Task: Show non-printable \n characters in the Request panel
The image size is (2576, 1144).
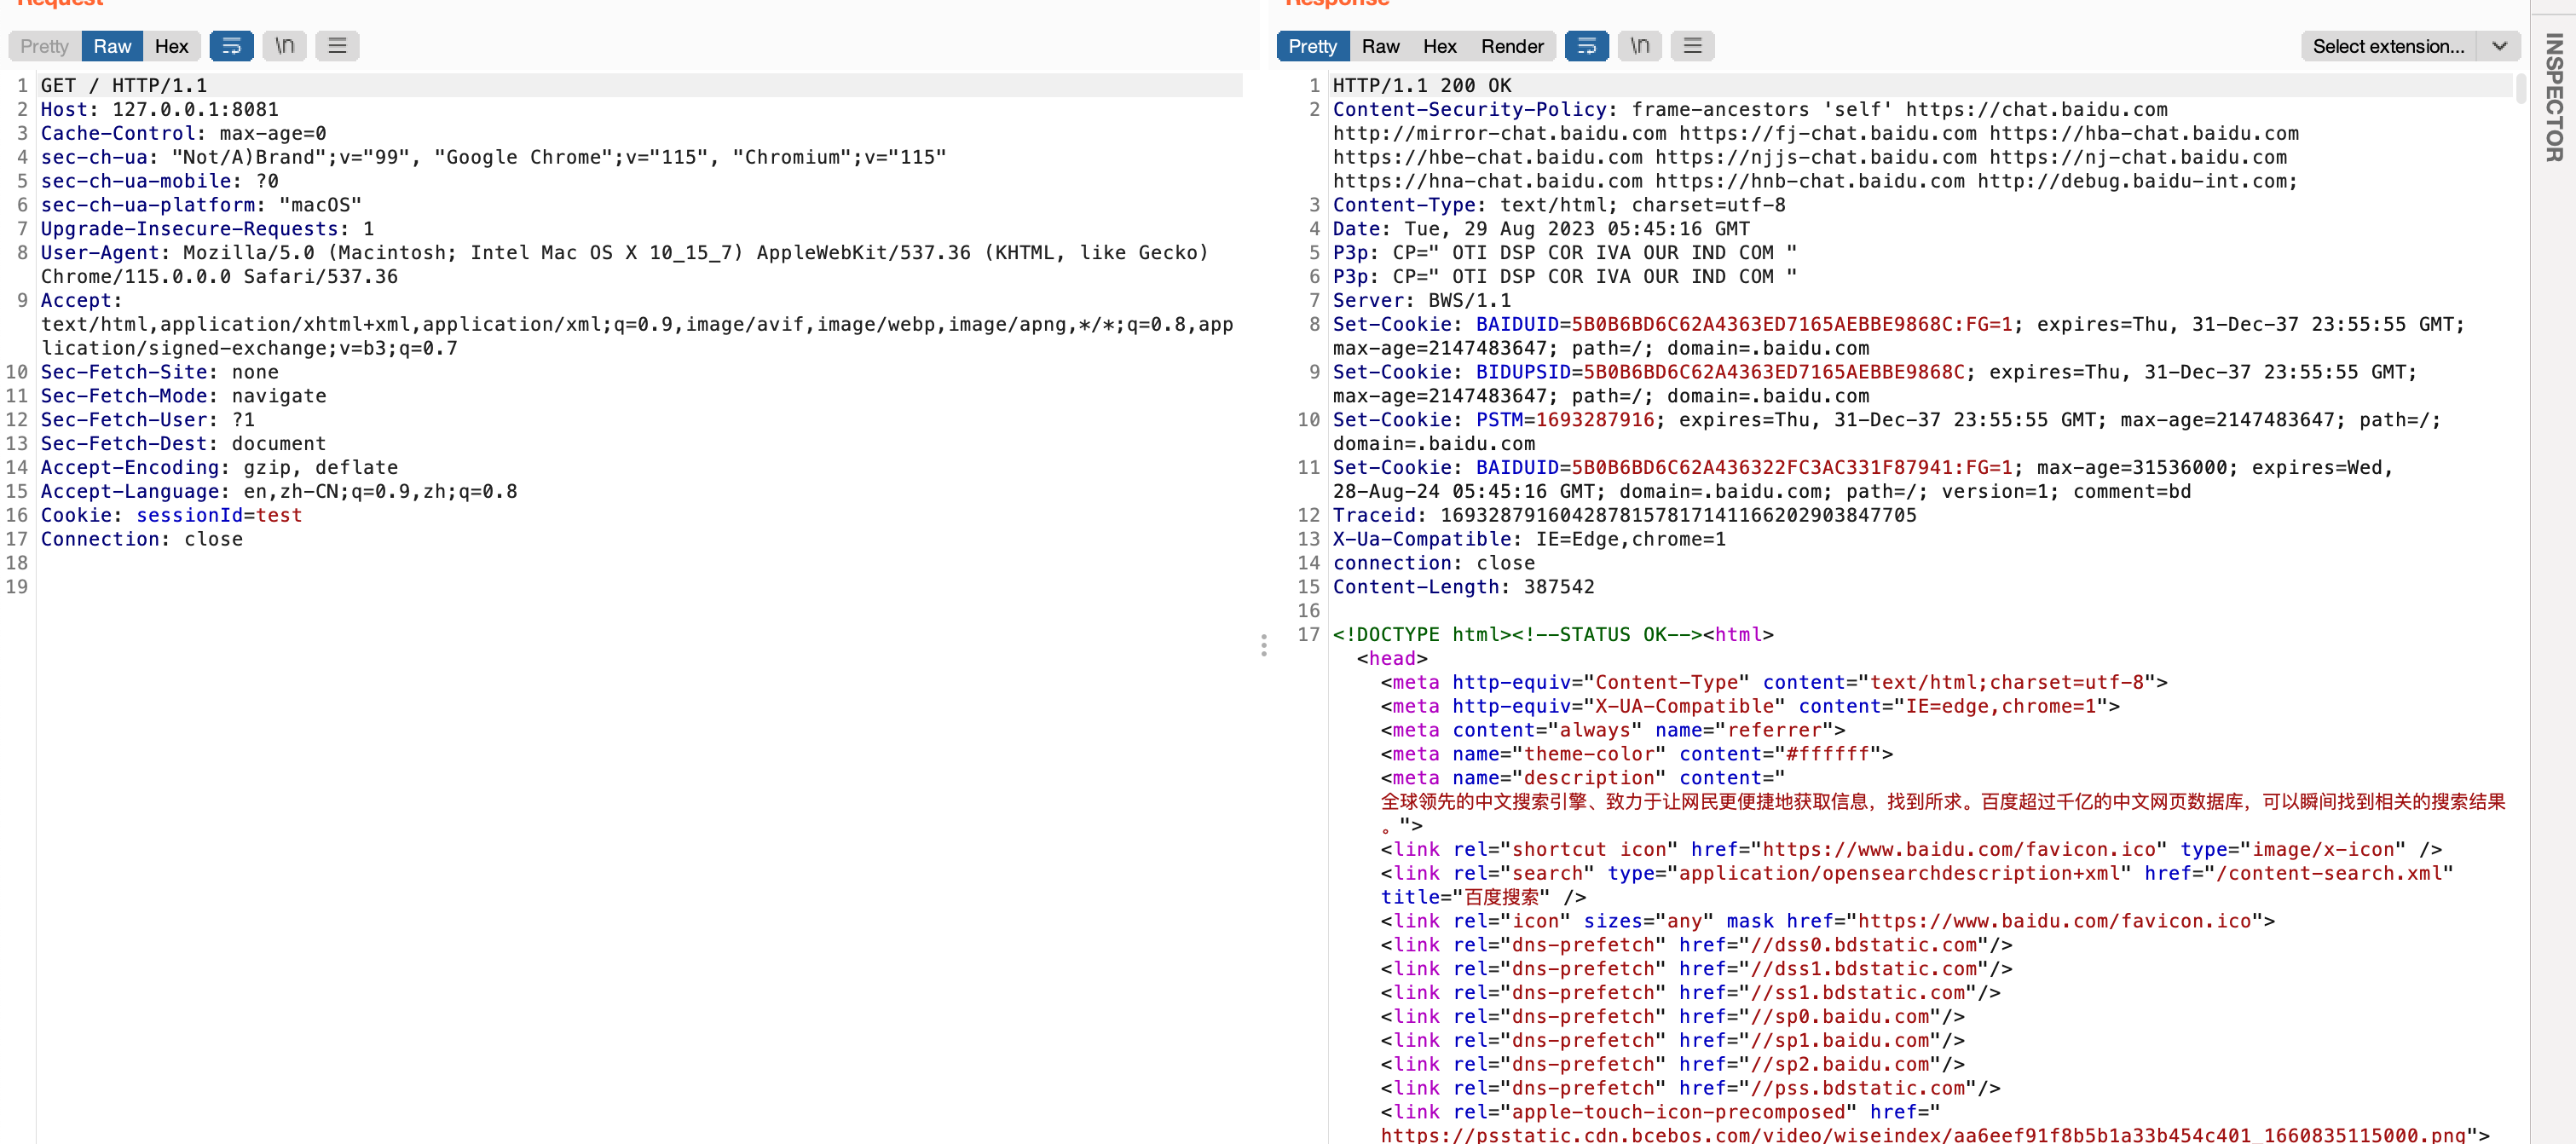Action: point(284,46)
